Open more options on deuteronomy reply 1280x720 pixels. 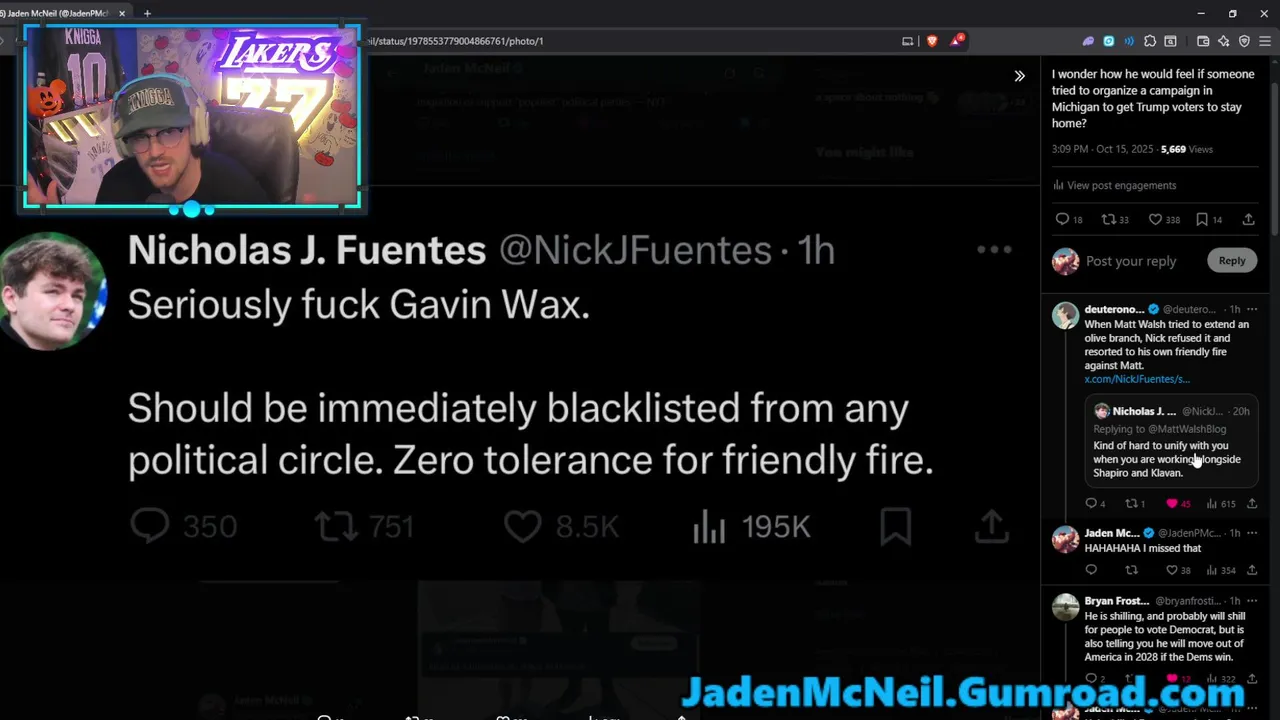(x=1251, y=309)
